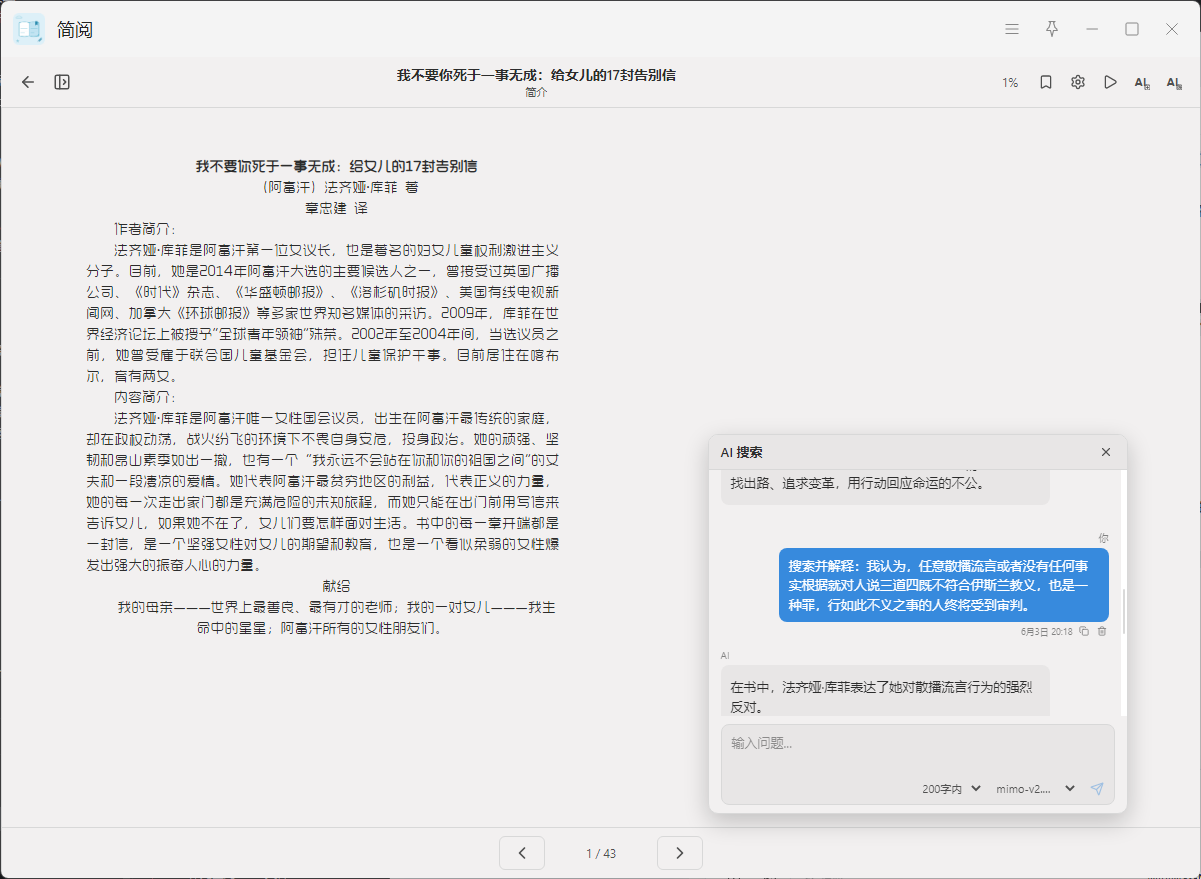Click the AI 搜索 panel title

point(742,453)
